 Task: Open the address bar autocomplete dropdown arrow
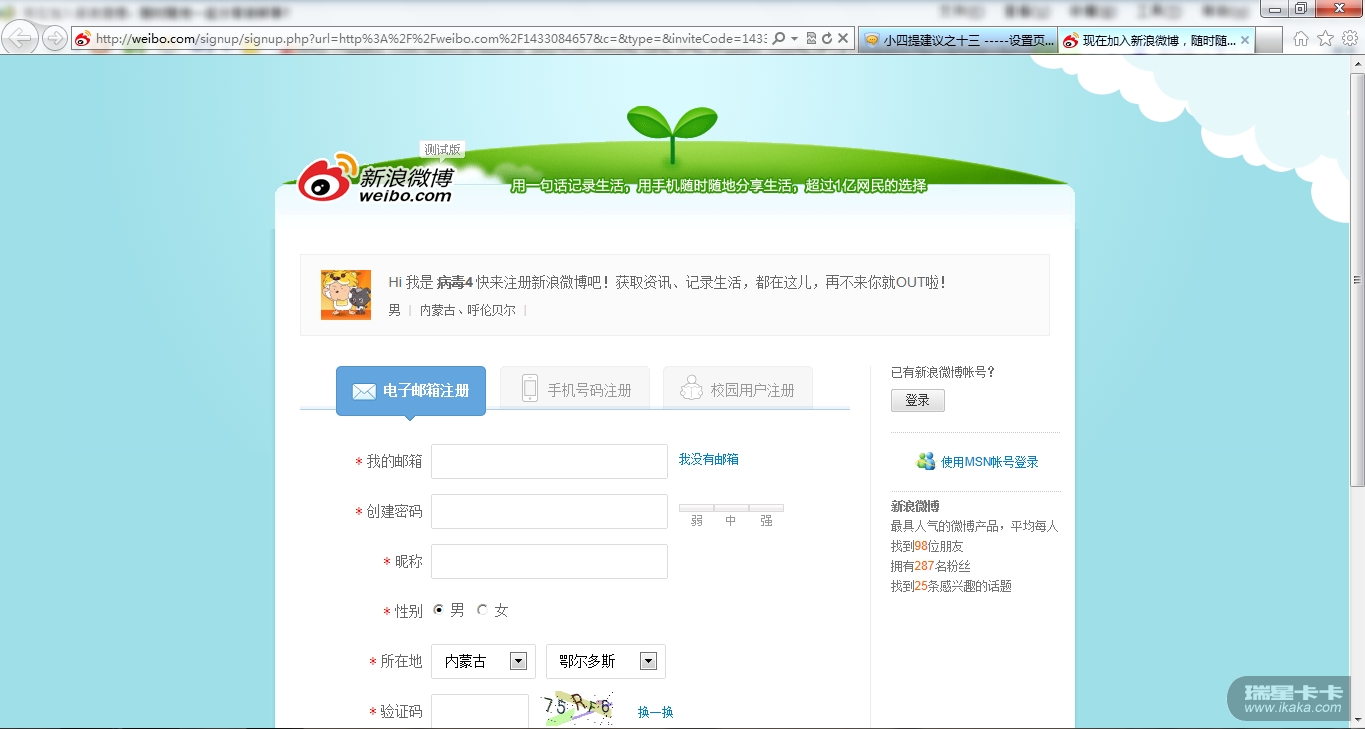(x=794, y=39)
